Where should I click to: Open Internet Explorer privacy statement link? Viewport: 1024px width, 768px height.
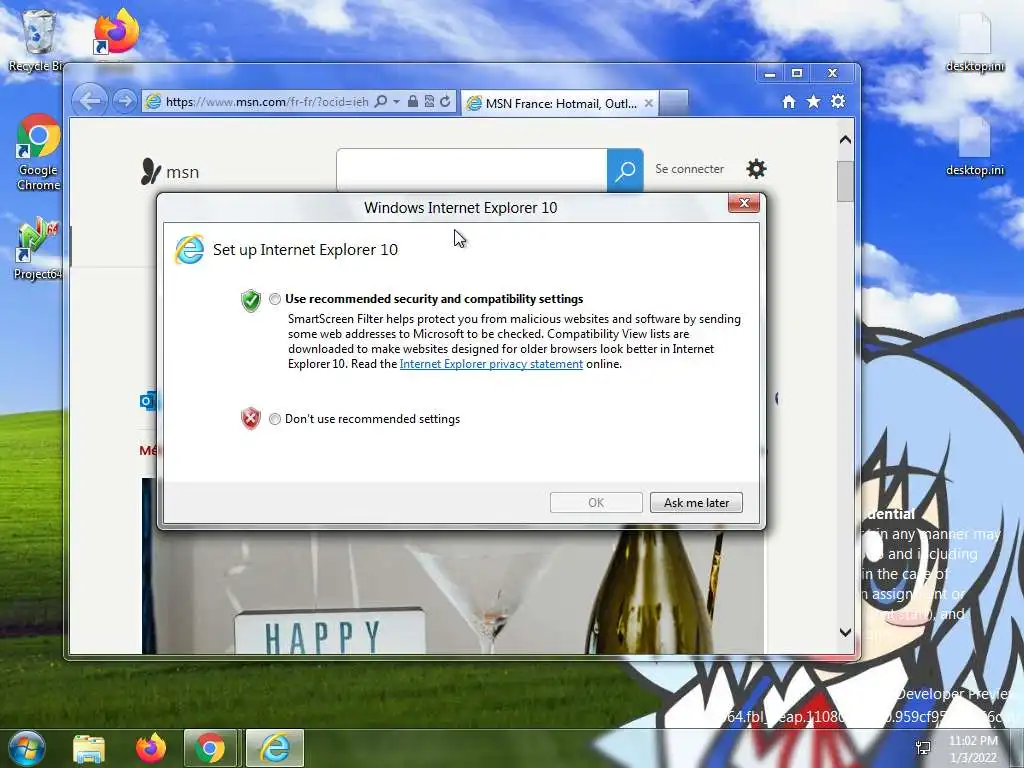point(491,364)
